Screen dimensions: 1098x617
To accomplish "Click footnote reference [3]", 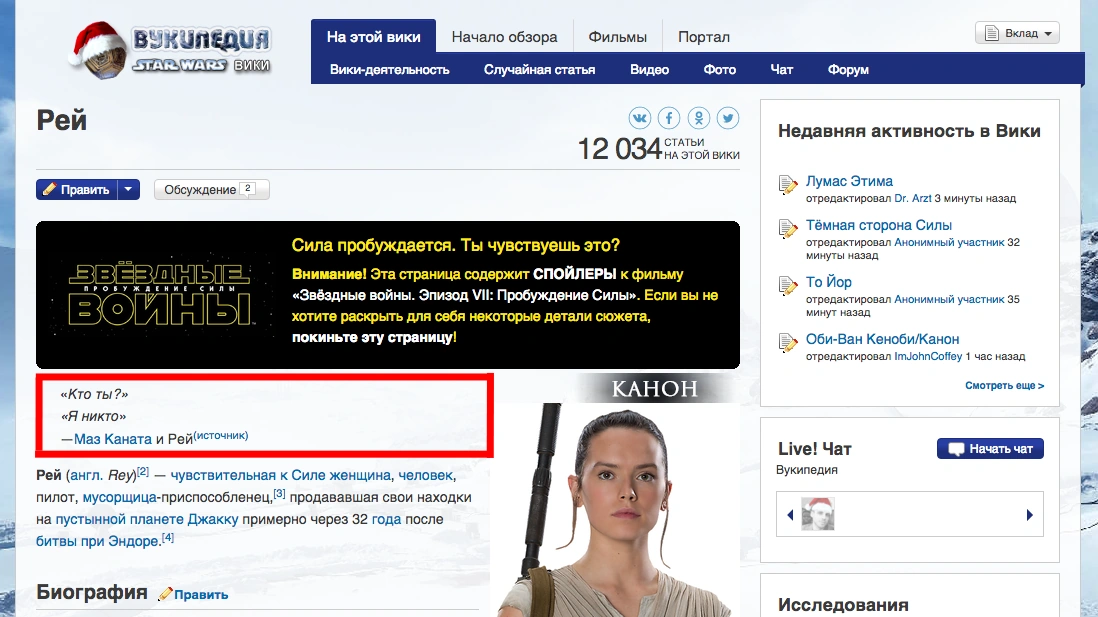I will pos(279,493).
